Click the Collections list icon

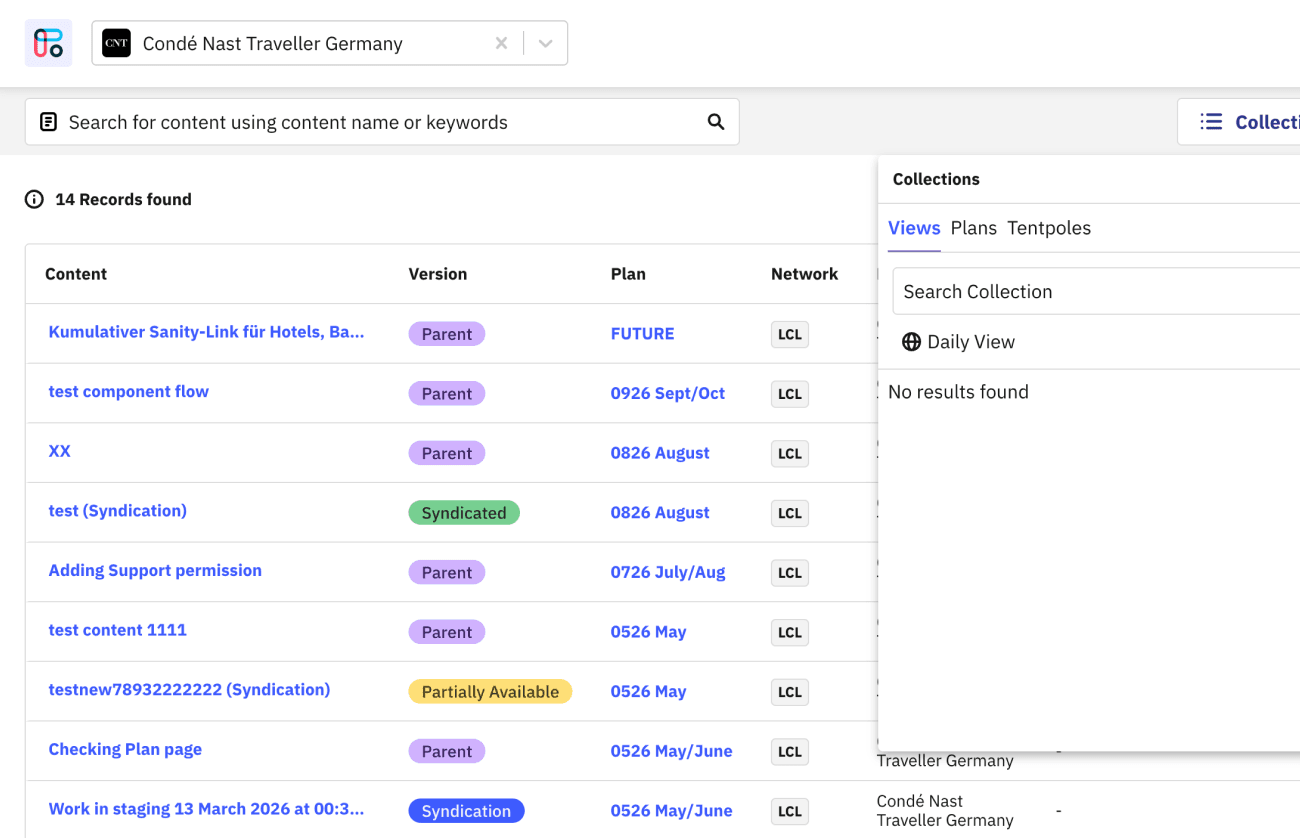click(1211, 122)
